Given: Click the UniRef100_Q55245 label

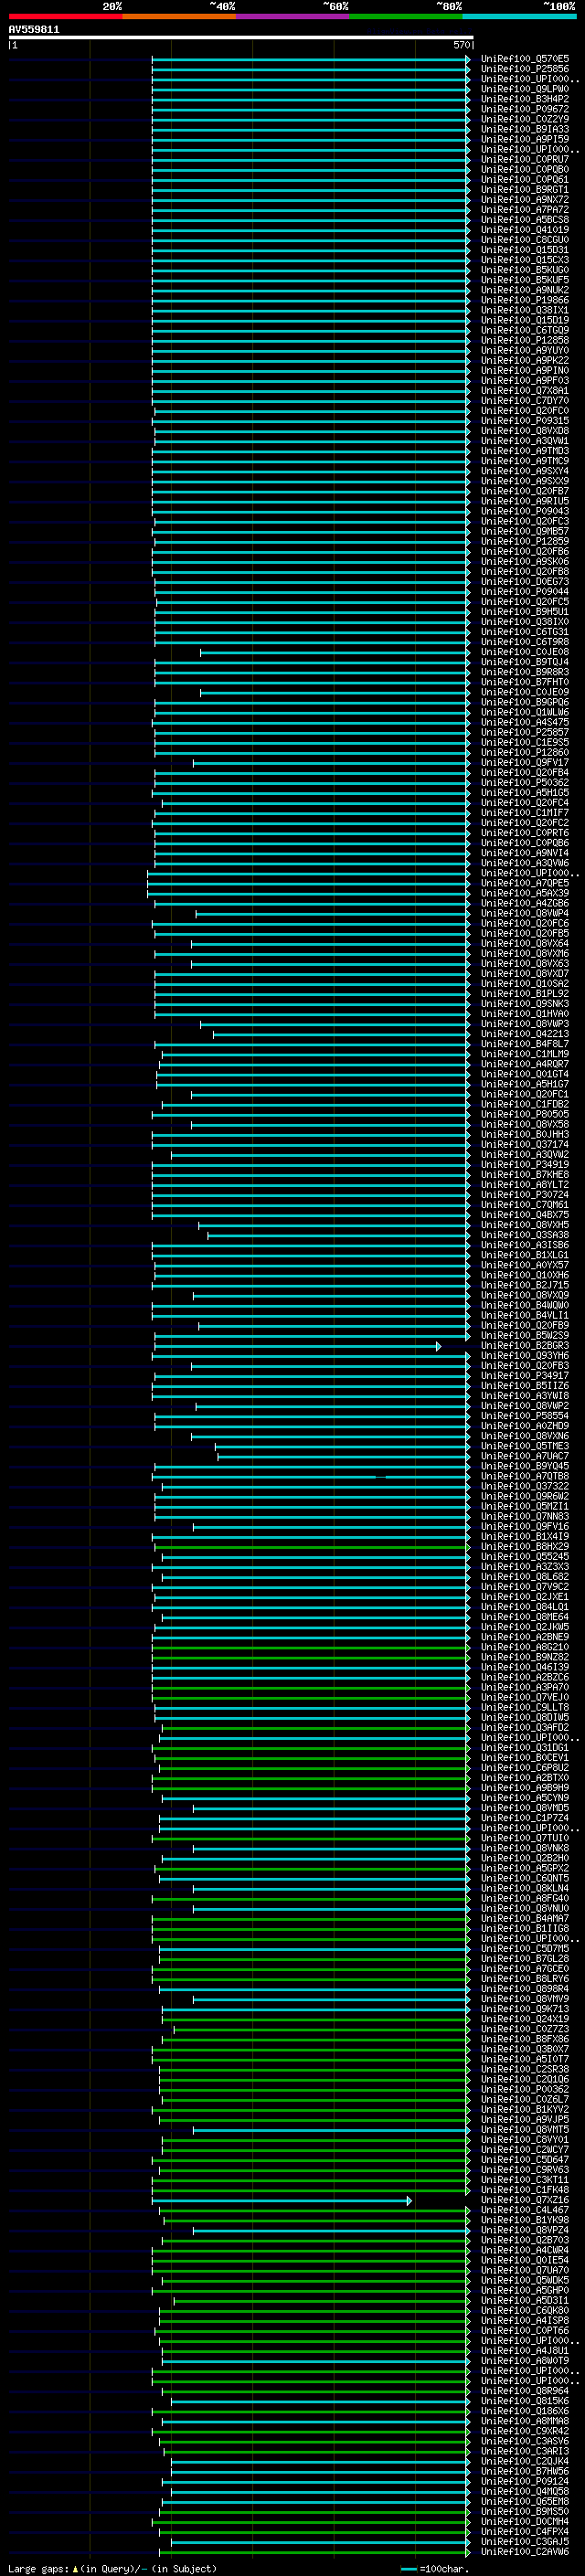Looking at the screenshot, I should click(525, 1556).
